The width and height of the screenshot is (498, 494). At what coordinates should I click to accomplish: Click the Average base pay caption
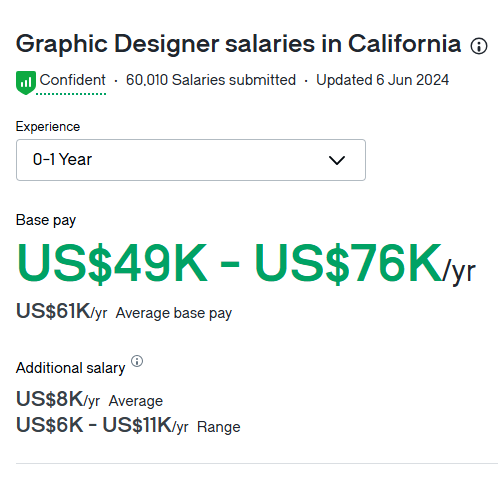pyautogui.click(x=174, y=314)
